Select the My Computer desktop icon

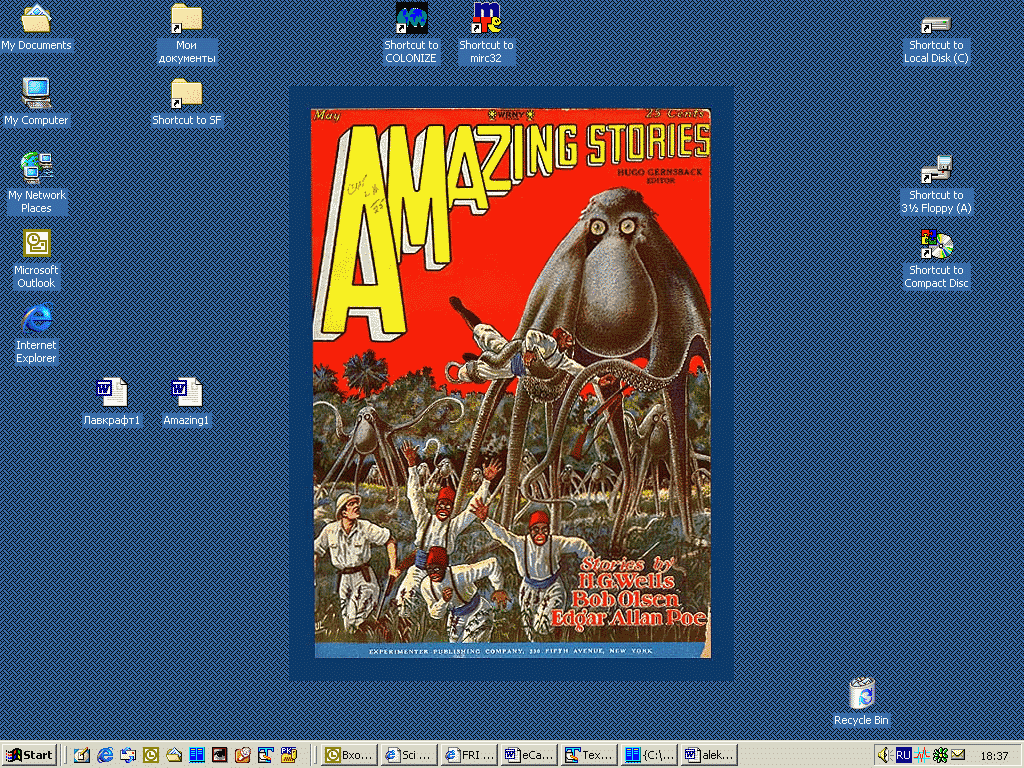[36, 102]
